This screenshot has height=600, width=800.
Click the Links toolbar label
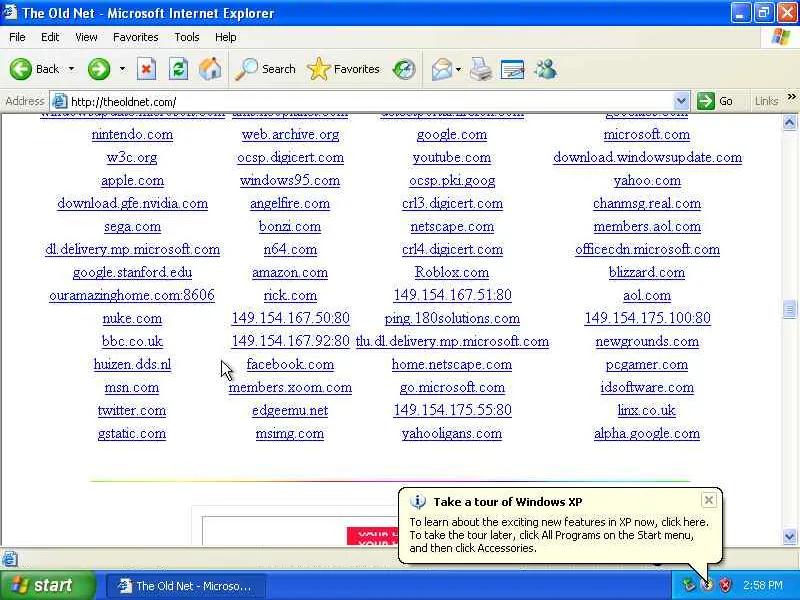tap(766, 101)
